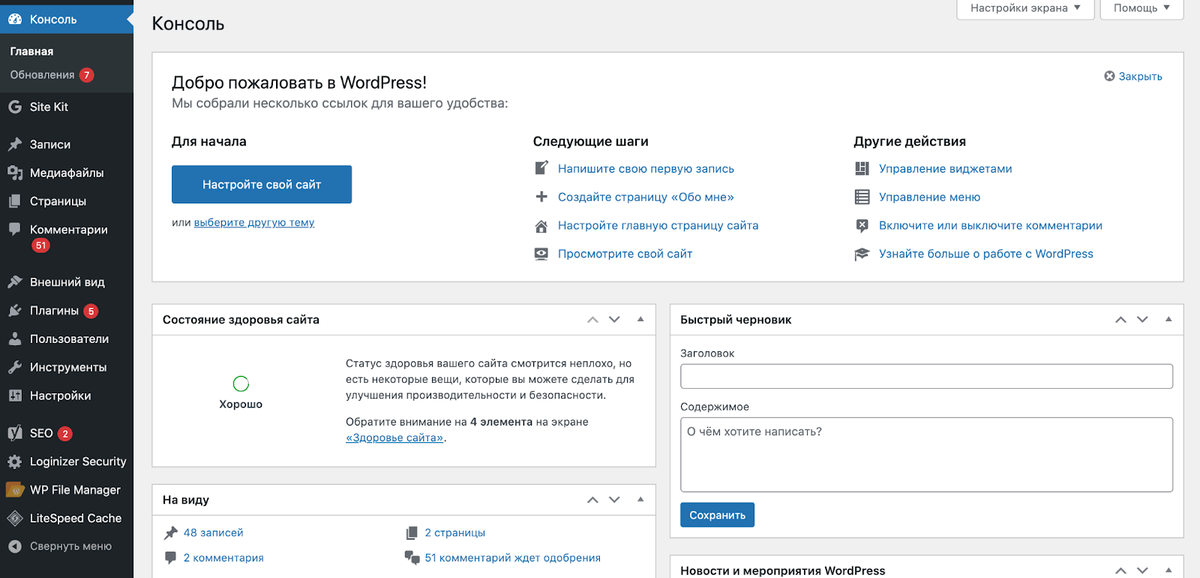Follow the Управление виджетами link
The height and width of the screenshot is (578, 1200).
pyautogui.click(x=945, y=169)
